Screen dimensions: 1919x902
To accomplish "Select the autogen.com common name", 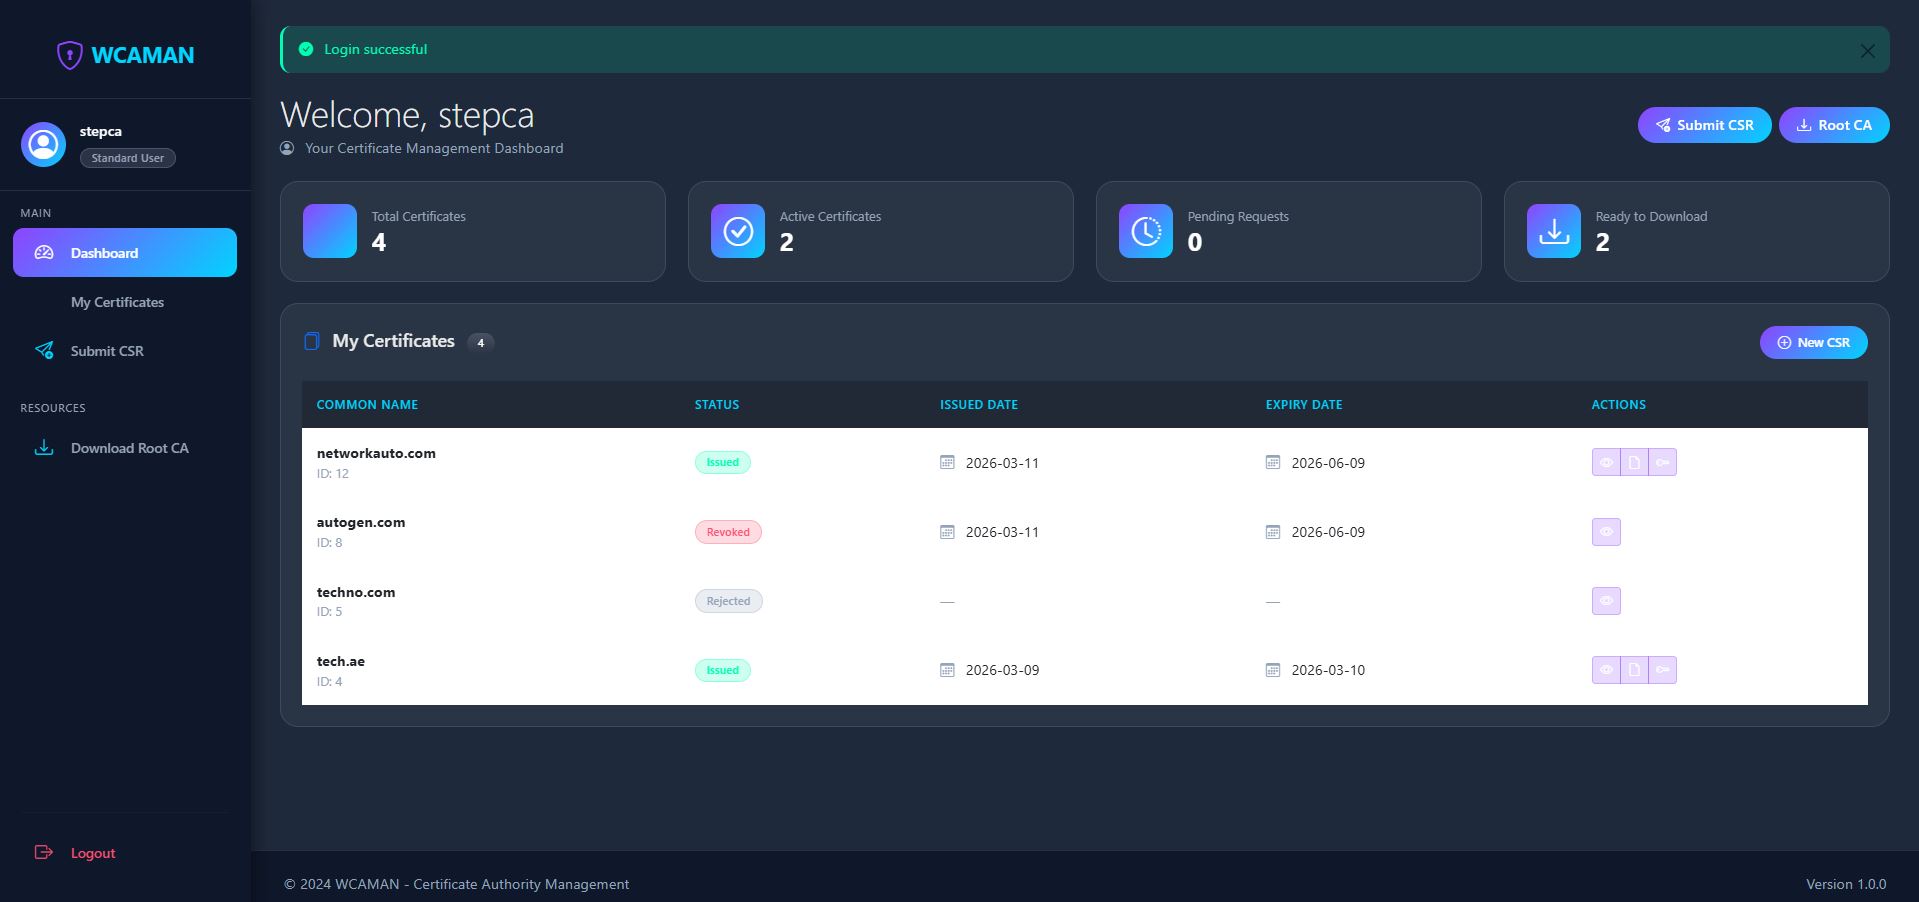I will 361,522.
